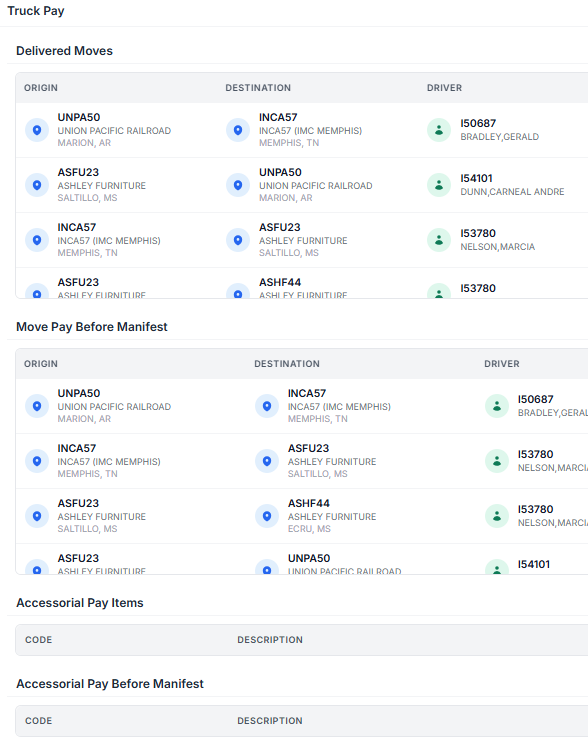Click the Move Pay Before Manifest section heading
This screenshot has width=588, height=756.
pyautogui.click(x=92, y=327)
